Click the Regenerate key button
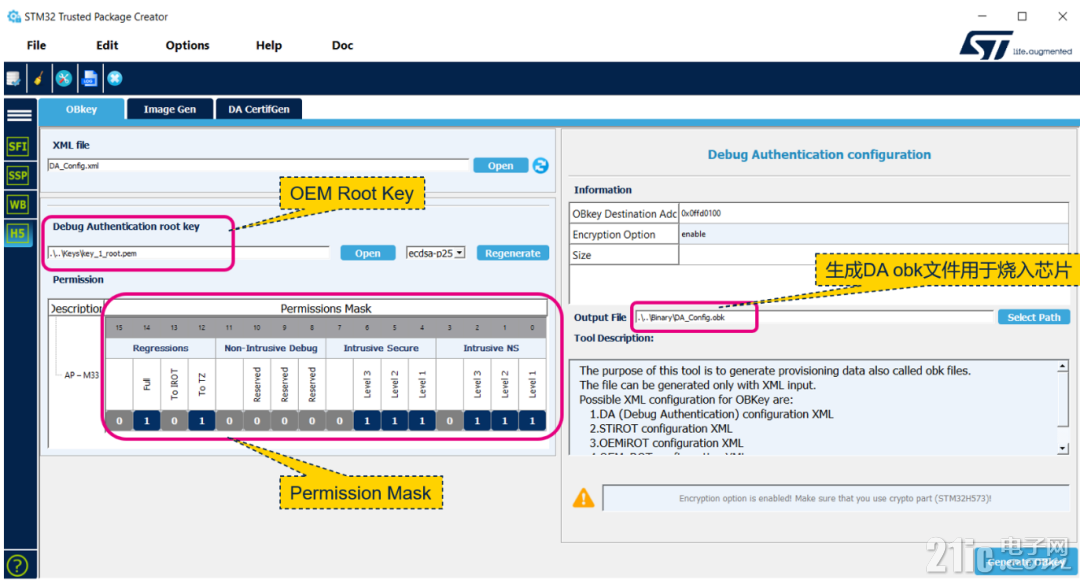The image size is (1080, 580). (512, 253)
